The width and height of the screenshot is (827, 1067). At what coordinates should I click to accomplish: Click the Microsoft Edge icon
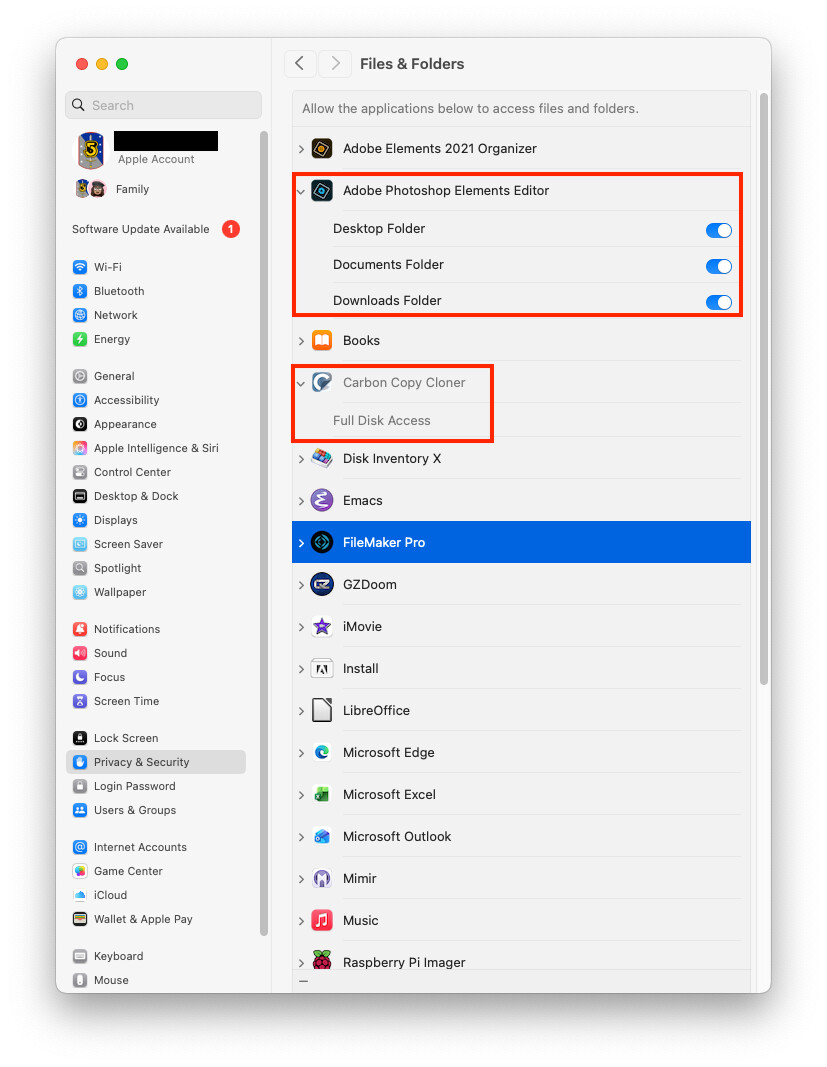[x=321, y=752]
